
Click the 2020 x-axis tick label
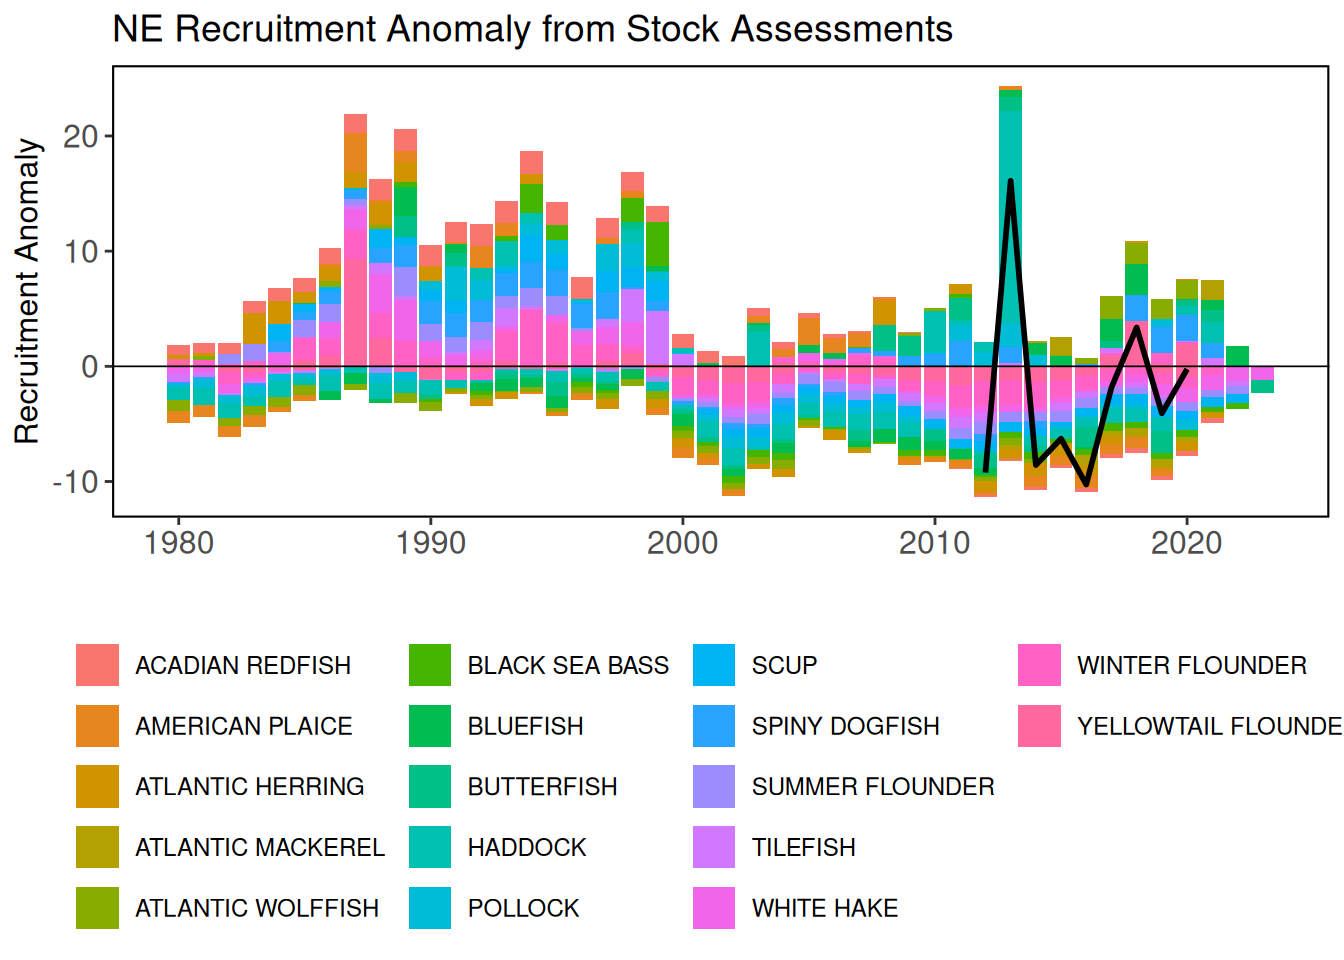1186,543
